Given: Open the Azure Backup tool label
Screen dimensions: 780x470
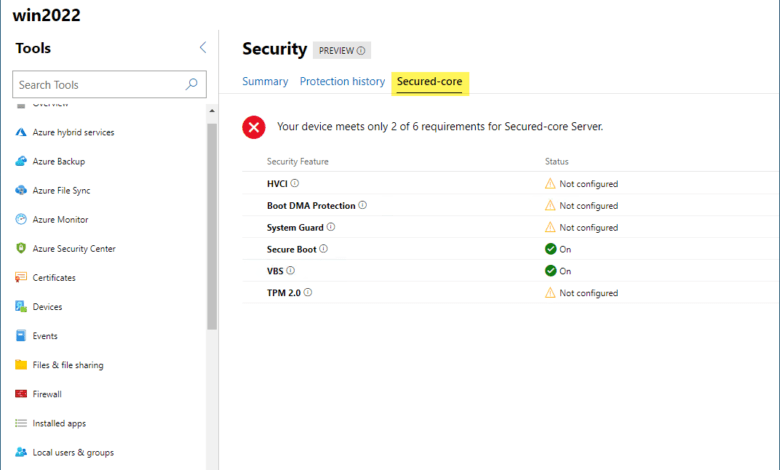Looking at the screenshot, I should pos(59,161).
